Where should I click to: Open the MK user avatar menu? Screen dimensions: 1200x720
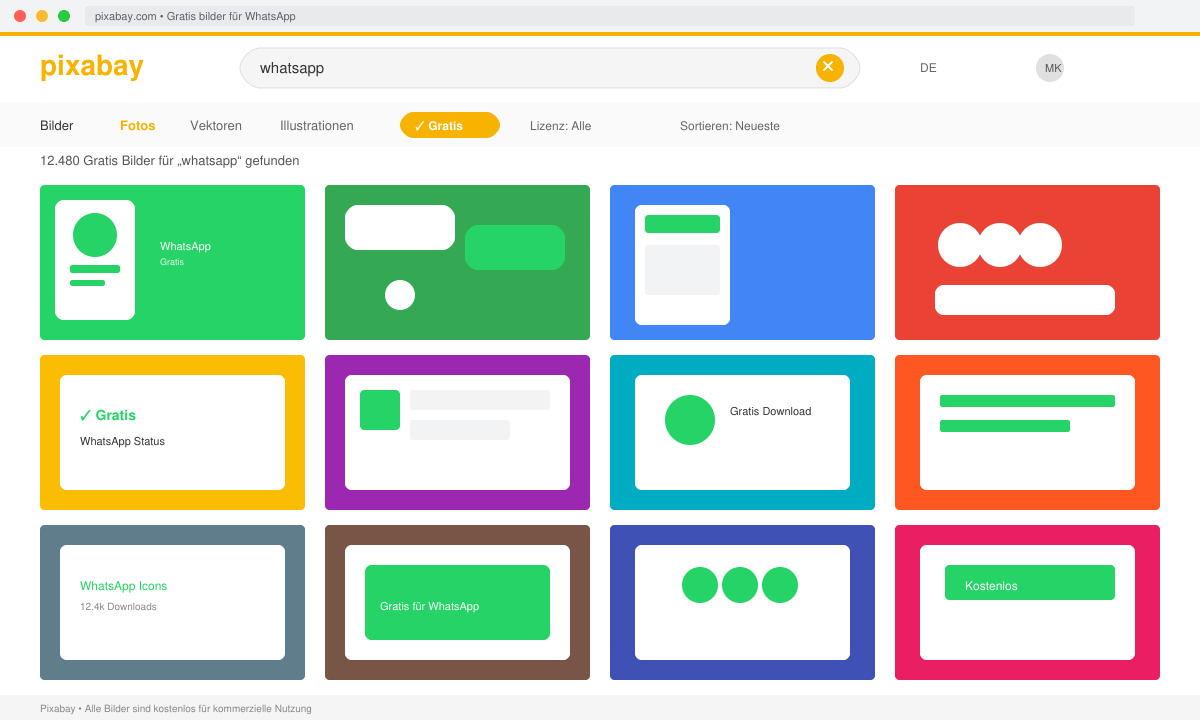1050,68
